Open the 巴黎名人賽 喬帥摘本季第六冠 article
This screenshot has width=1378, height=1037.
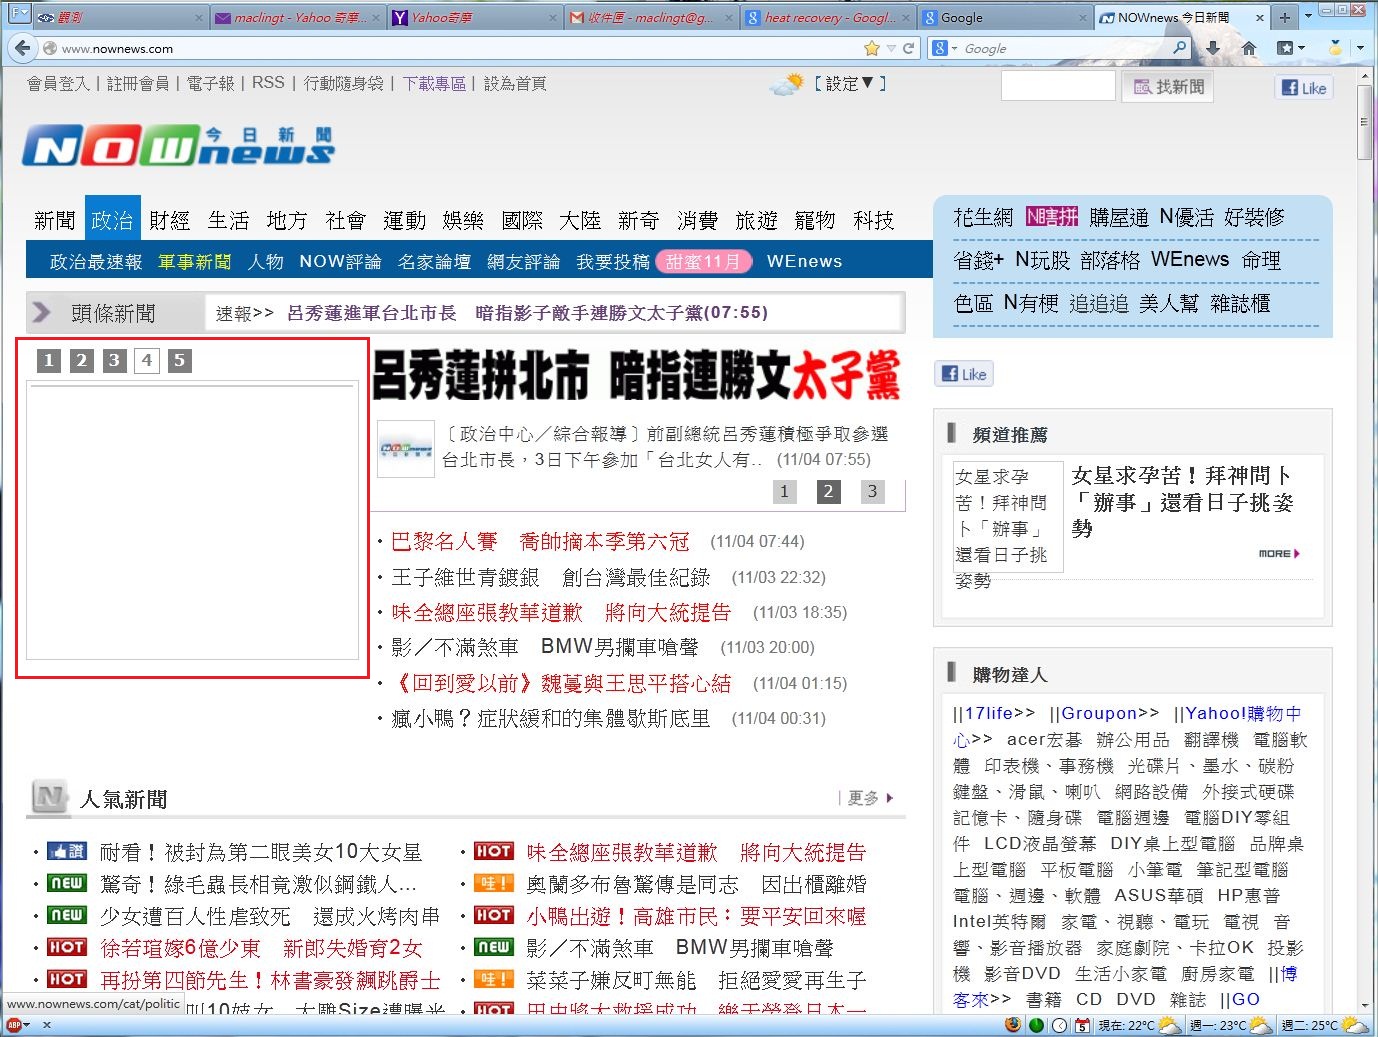[540, 542]
